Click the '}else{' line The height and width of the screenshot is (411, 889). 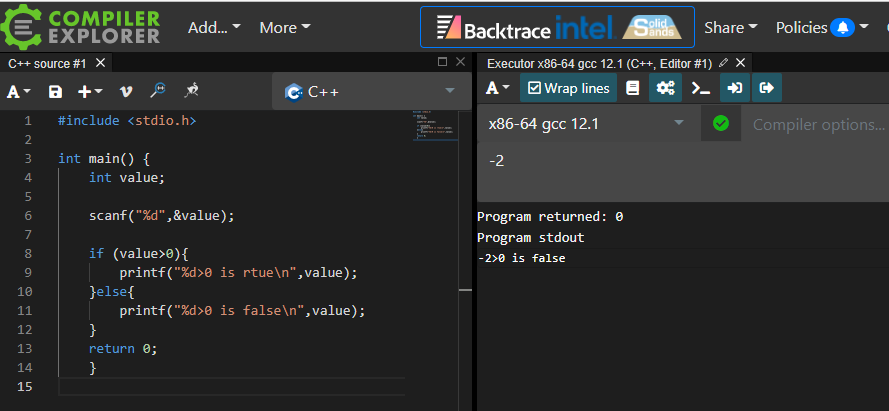pos(111,291)
